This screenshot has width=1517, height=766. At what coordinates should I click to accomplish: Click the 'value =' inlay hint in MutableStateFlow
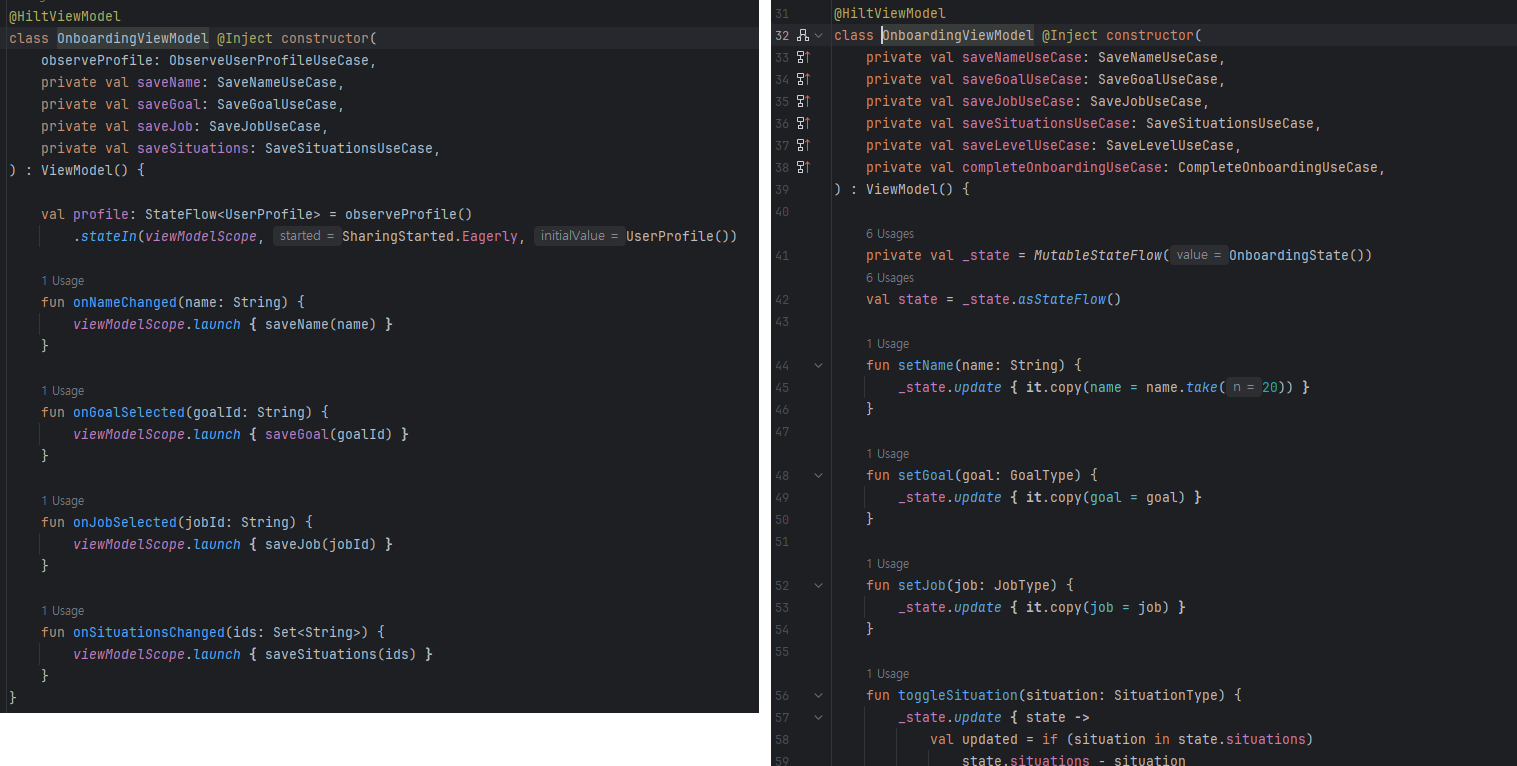(x=1197, y=255)
